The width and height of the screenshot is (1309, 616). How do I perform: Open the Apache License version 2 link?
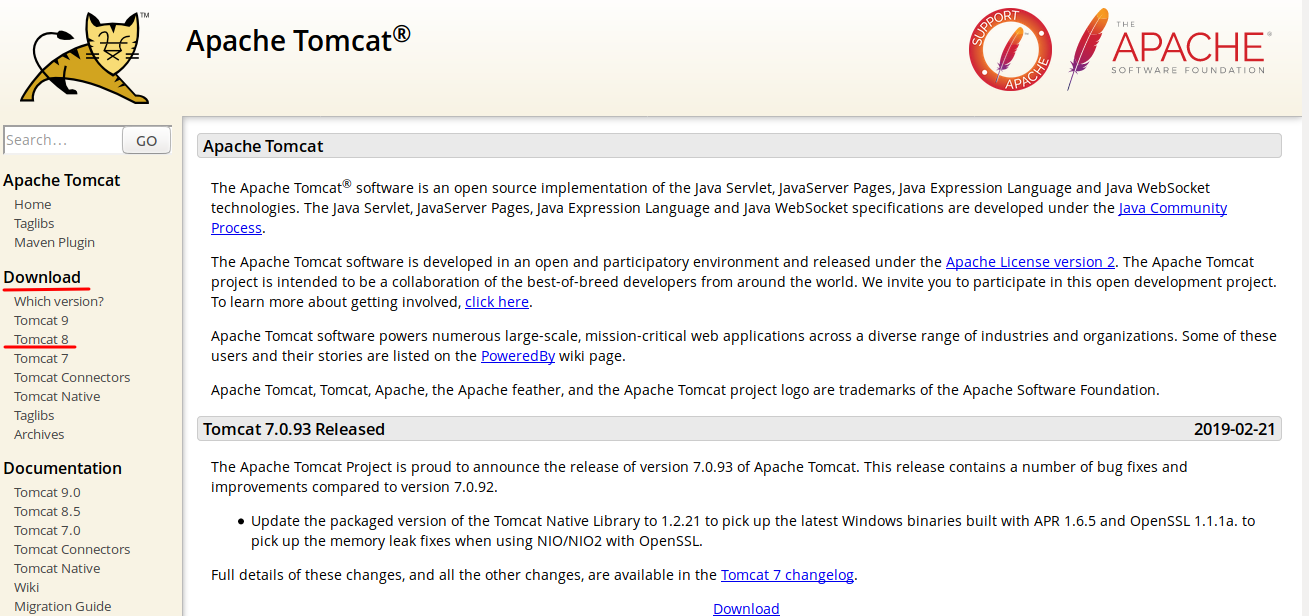coord(1030,261)
